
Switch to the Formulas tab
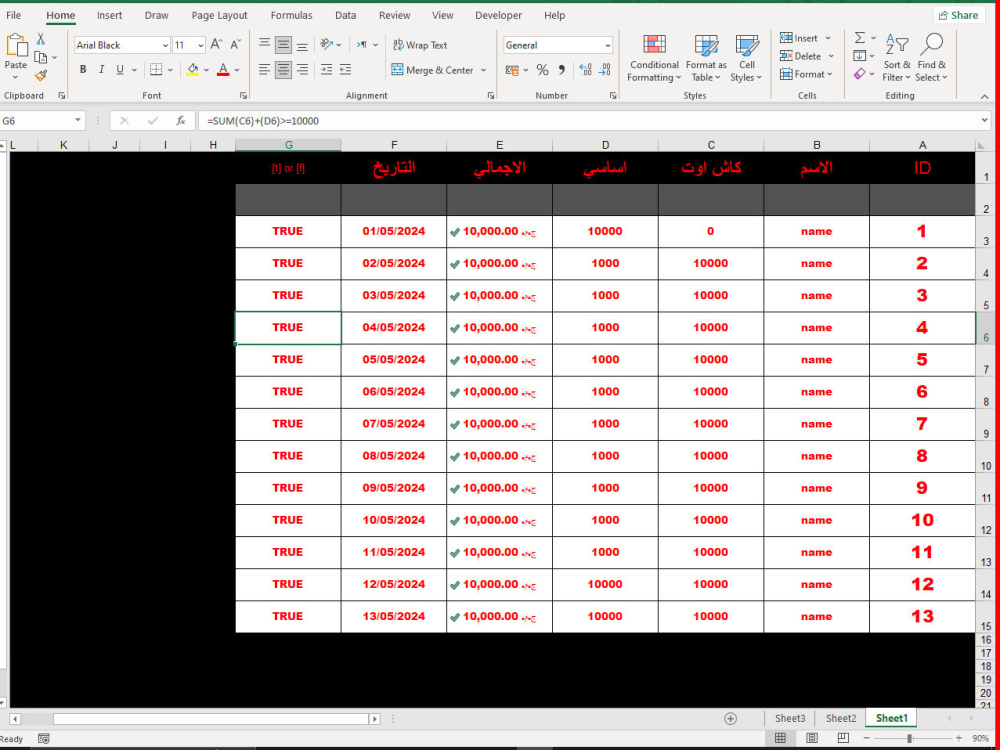[291, 15]
